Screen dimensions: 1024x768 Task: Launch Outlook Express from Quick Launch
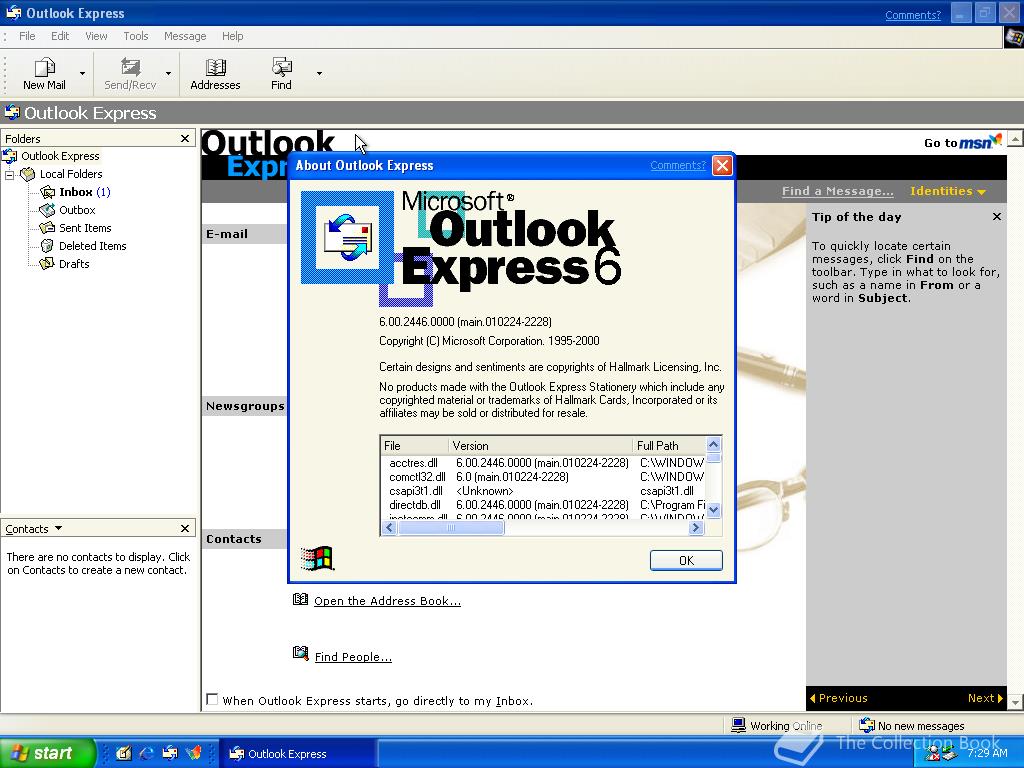click(x=170, y=754)
